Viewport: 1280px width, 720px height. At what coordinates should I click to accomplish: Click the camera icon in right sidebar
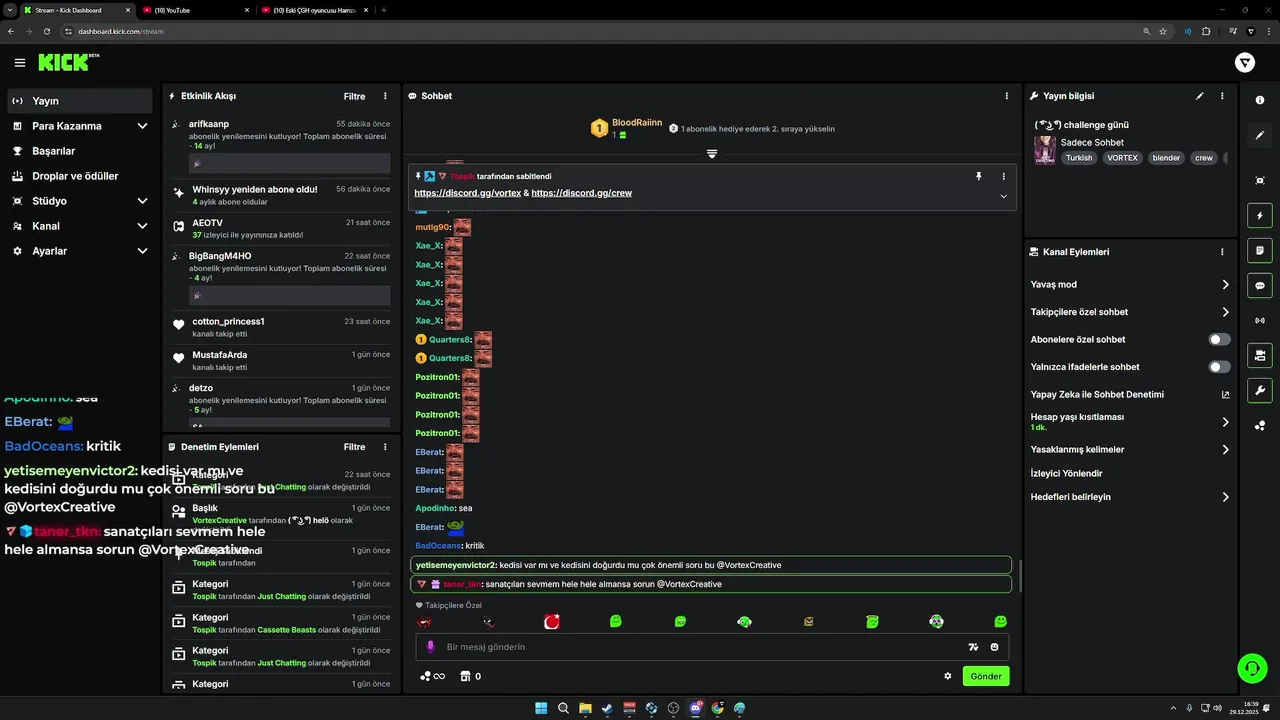click(1260, 355)
